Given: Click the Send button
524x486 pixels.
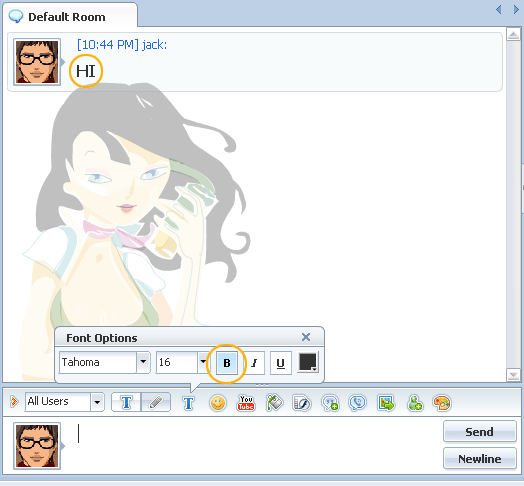Looking at the screenshot, I should (480, 432).
